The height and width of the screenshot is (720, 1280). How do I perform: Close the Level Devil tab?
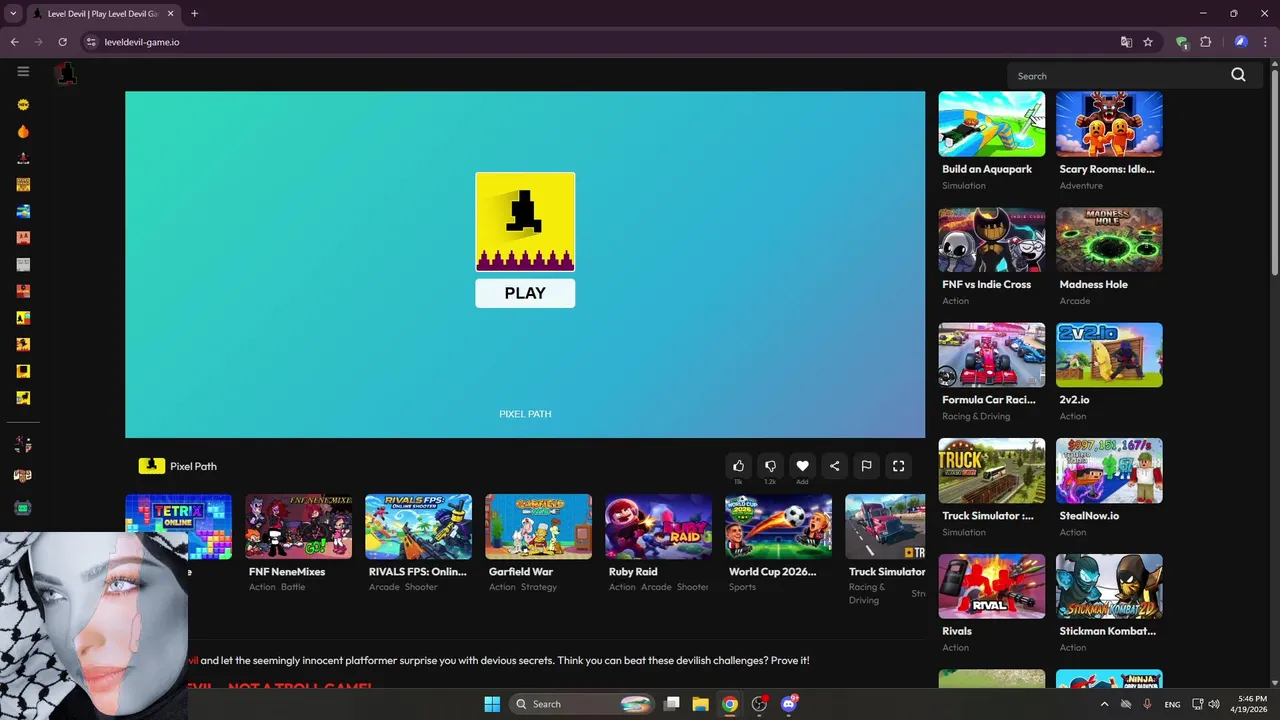(x=169, y=14)
